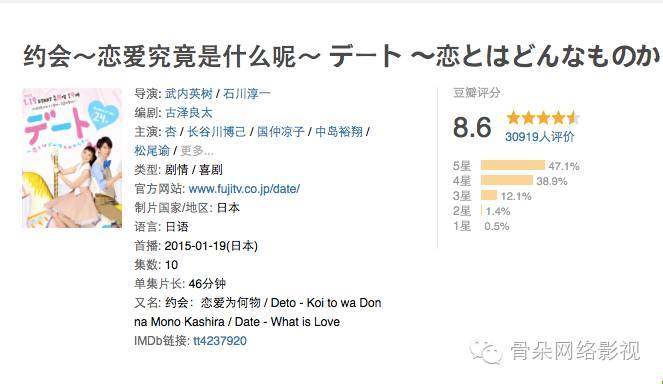
Task: Open the IMDb link tt4237920
Action: 219,341
